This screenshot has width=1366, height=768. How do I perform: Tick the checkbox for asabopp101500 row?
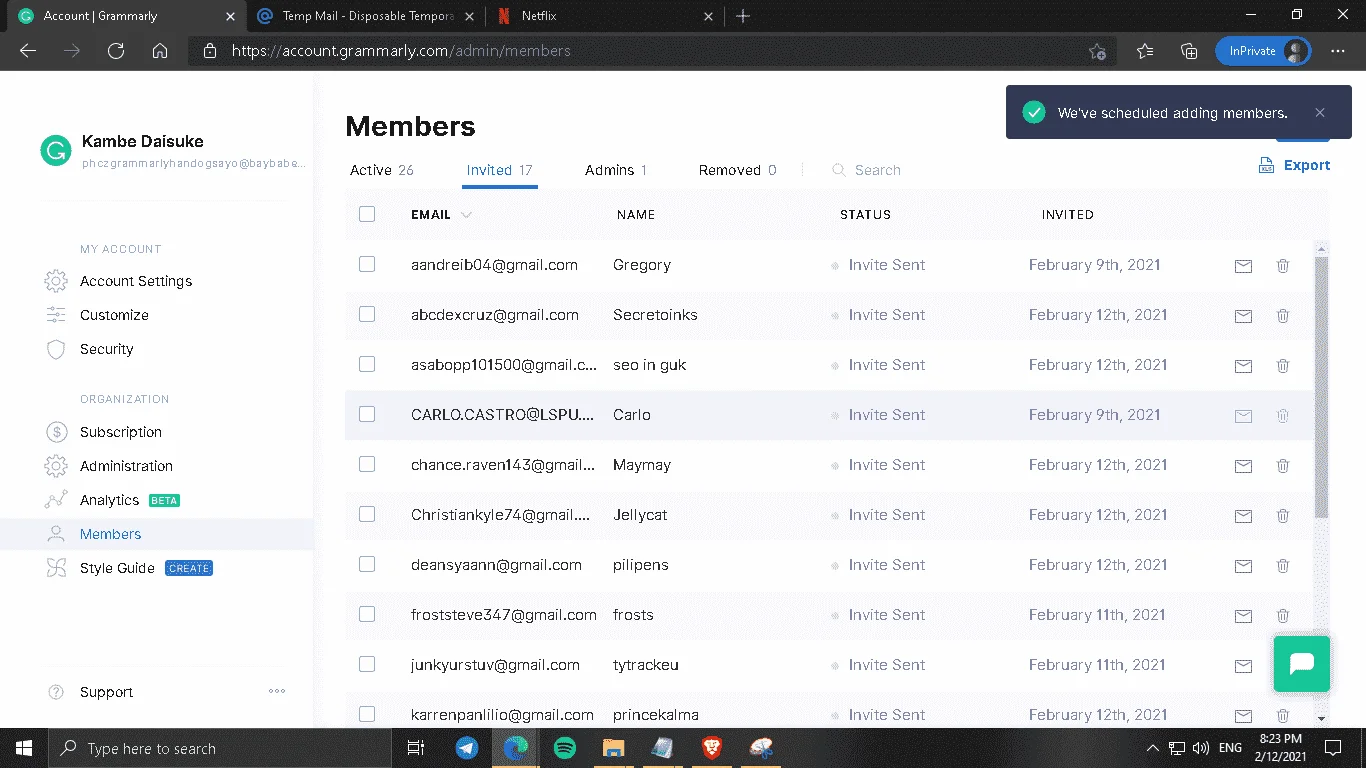[367, 364]
